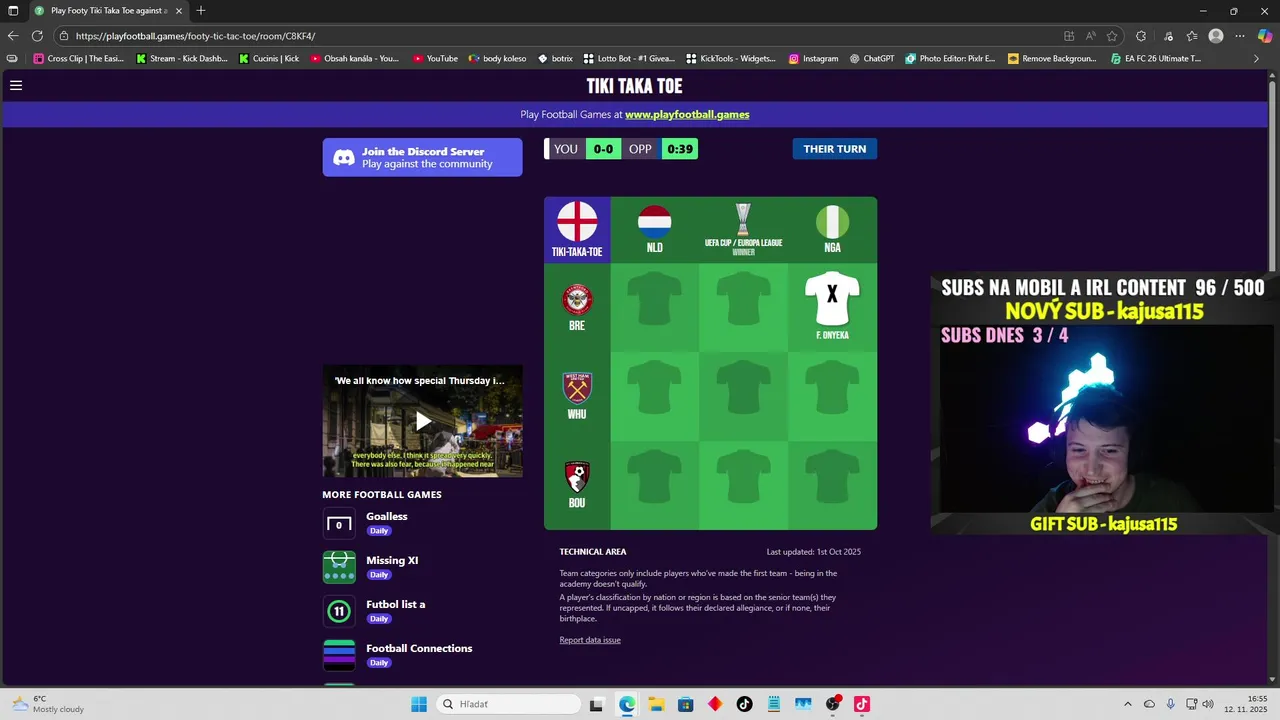1280x720 pixels.
Task: Open the www.playfootball.games link
Action: click(687, 114)
